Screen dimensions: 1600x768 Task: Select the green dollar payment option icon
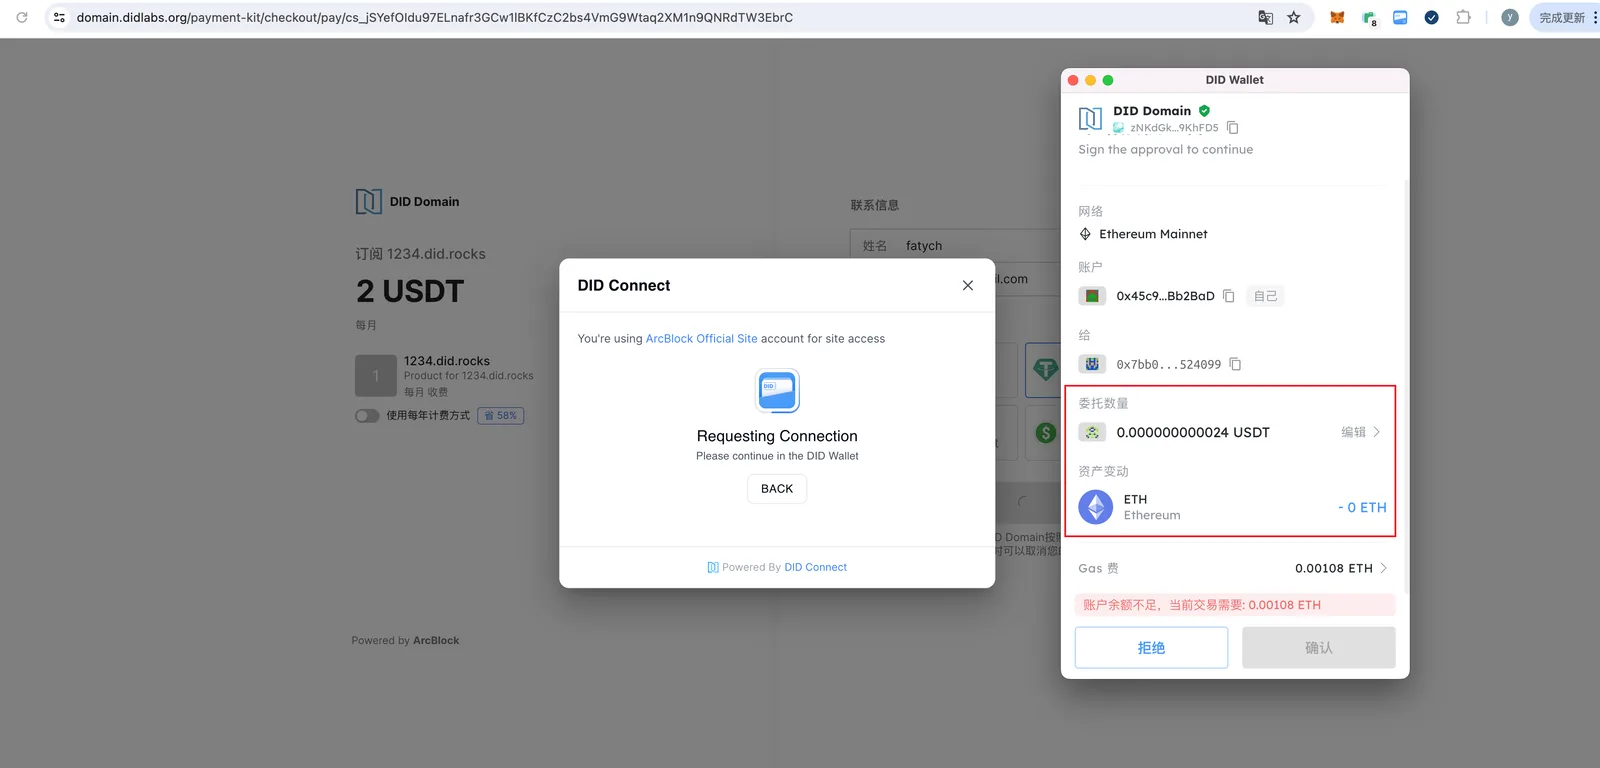(1046, 433)
